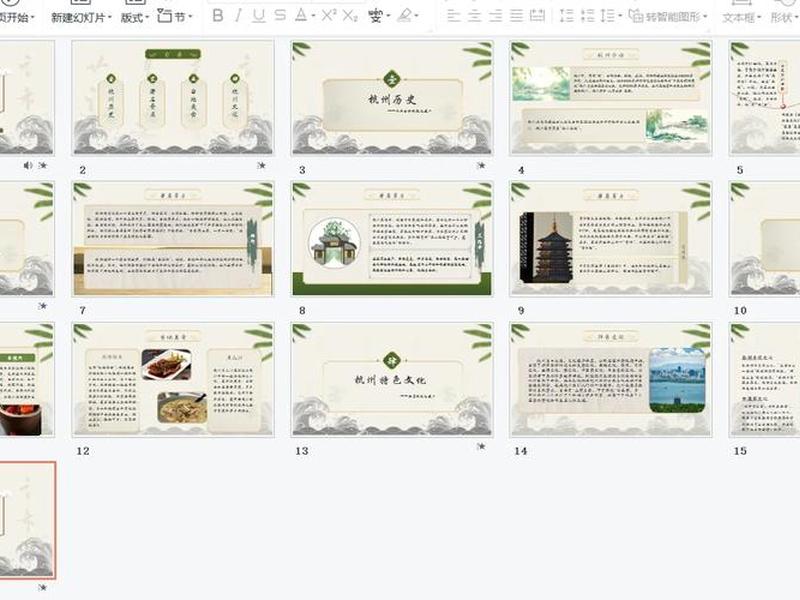Select slide 3 杭州历史 thumbnail
The width and height of the screenshot is (800, 600).
(392, 98)
